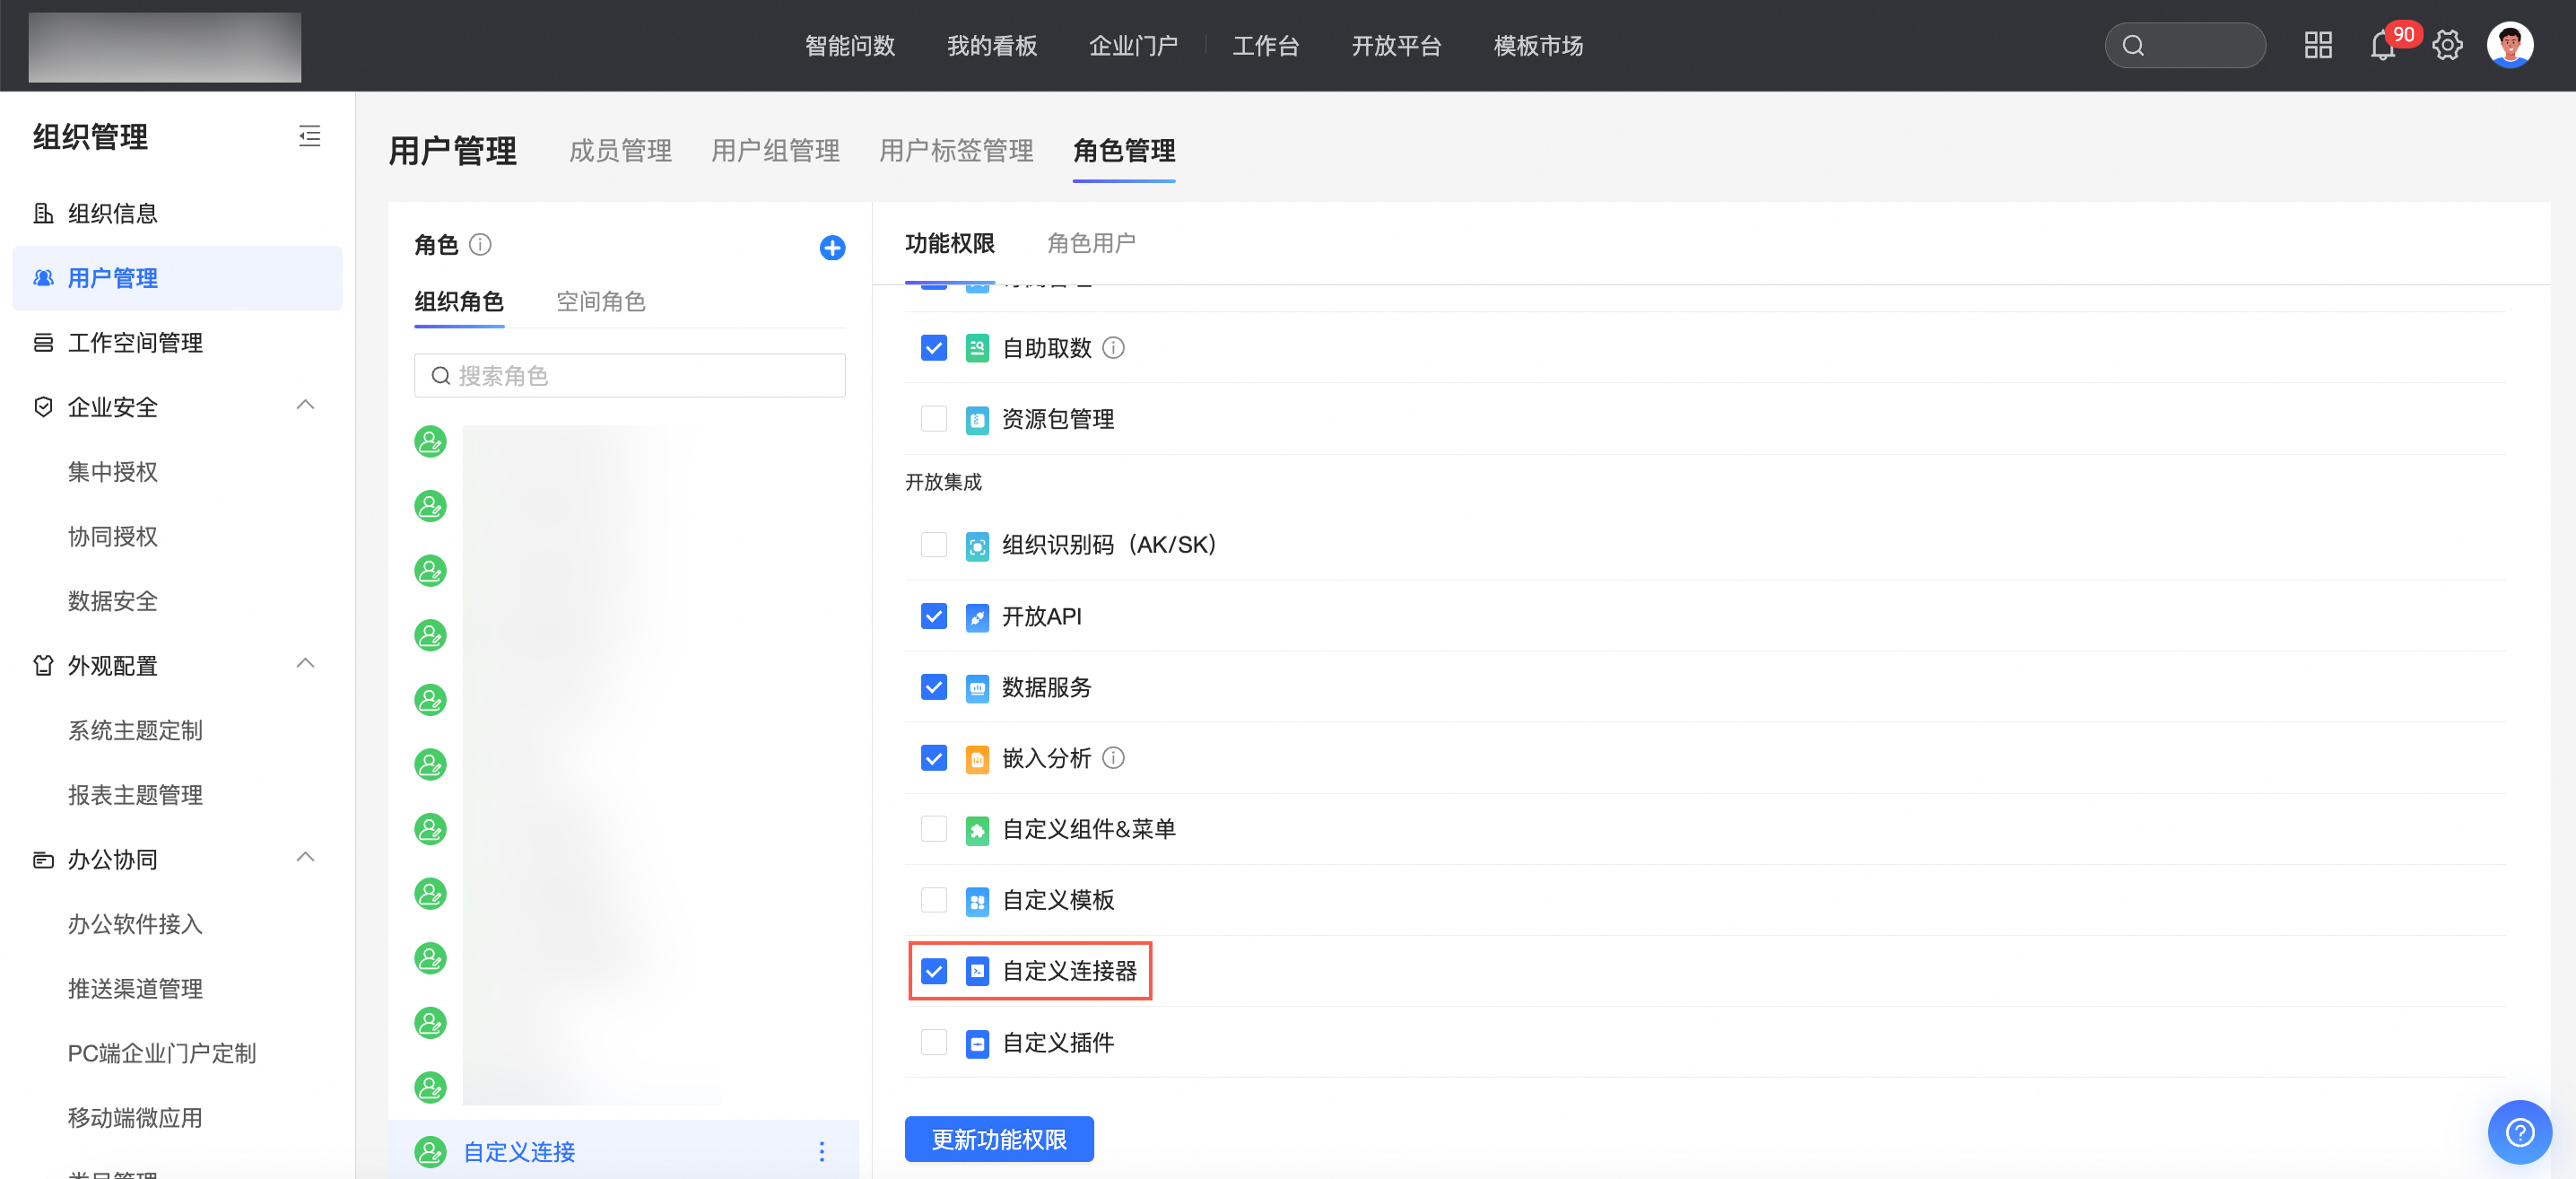This screenshot has width=2576, height=1179.
Task: Open the apps grid icon in header
Action: (2318, 45)
